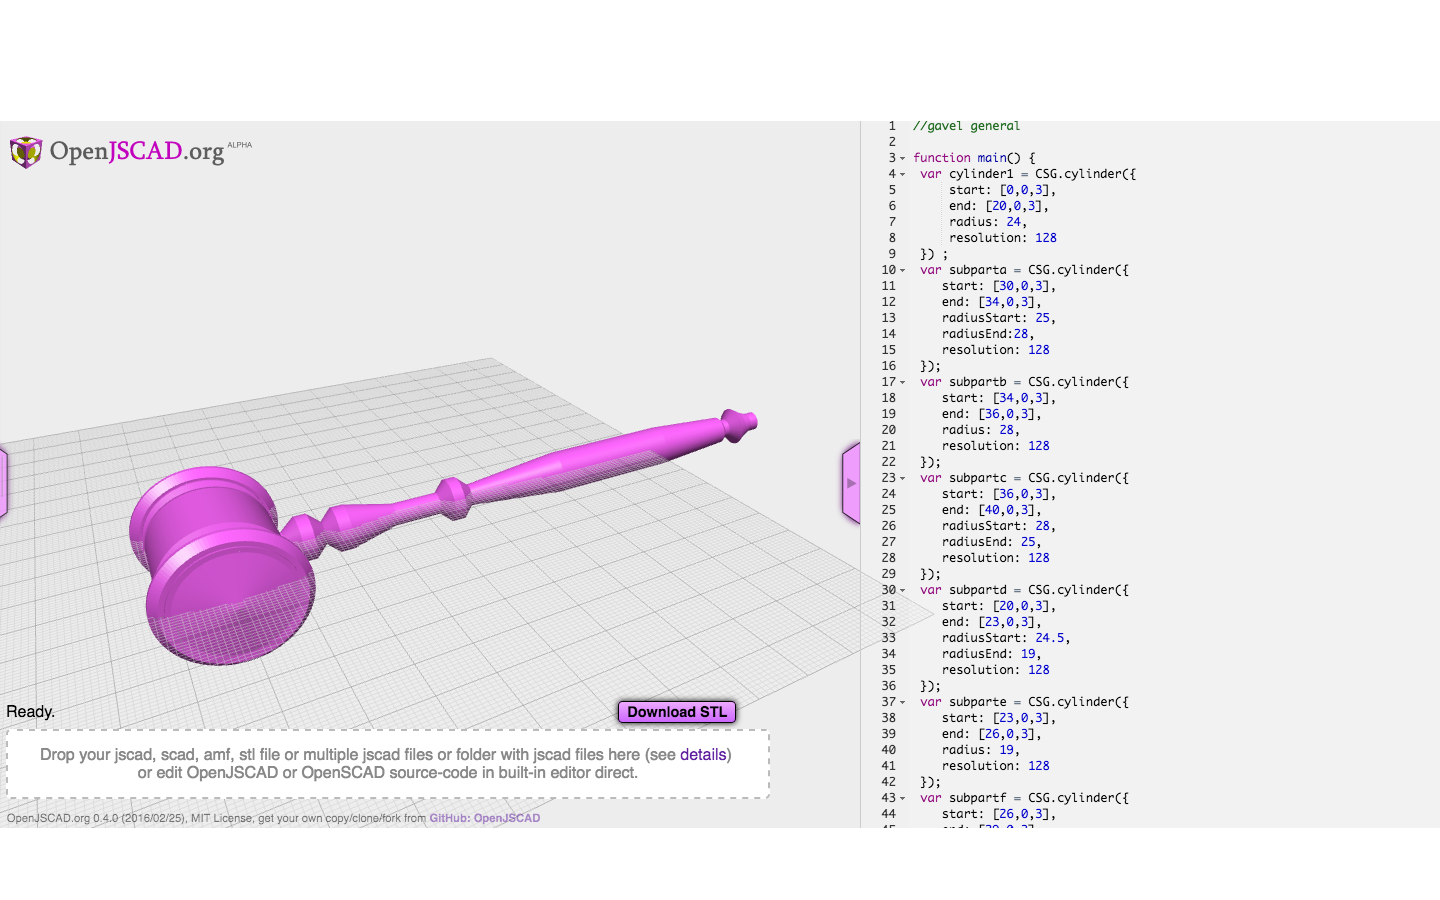Click the file drop zone box
The height and width of the screenshot is (900, 1440).
pyautogui.click(x=387, y=764)
